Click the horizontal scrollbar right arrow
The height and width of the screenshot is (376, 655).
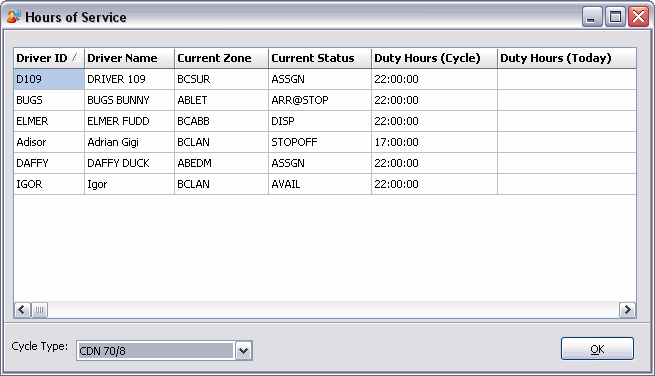[627, 310]
